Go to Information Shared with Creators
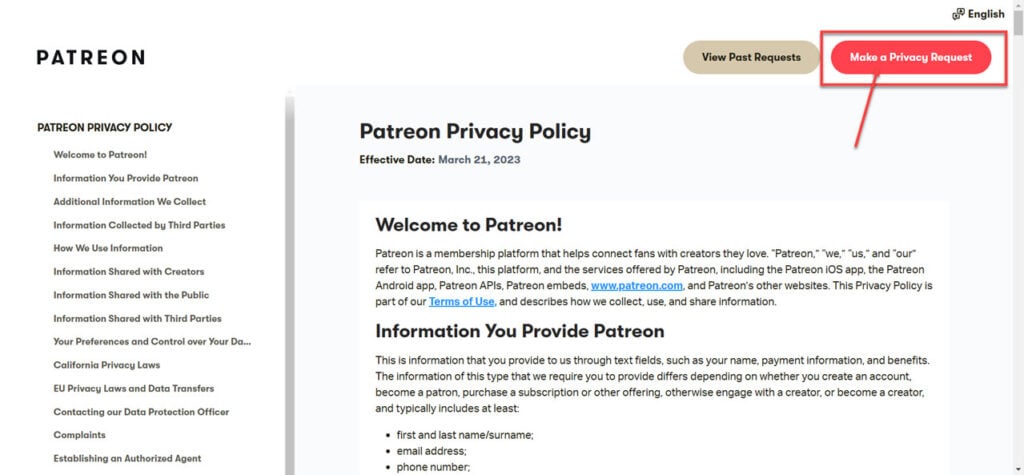The width and height of the screenshot is (1024, 475). (129, 272)
